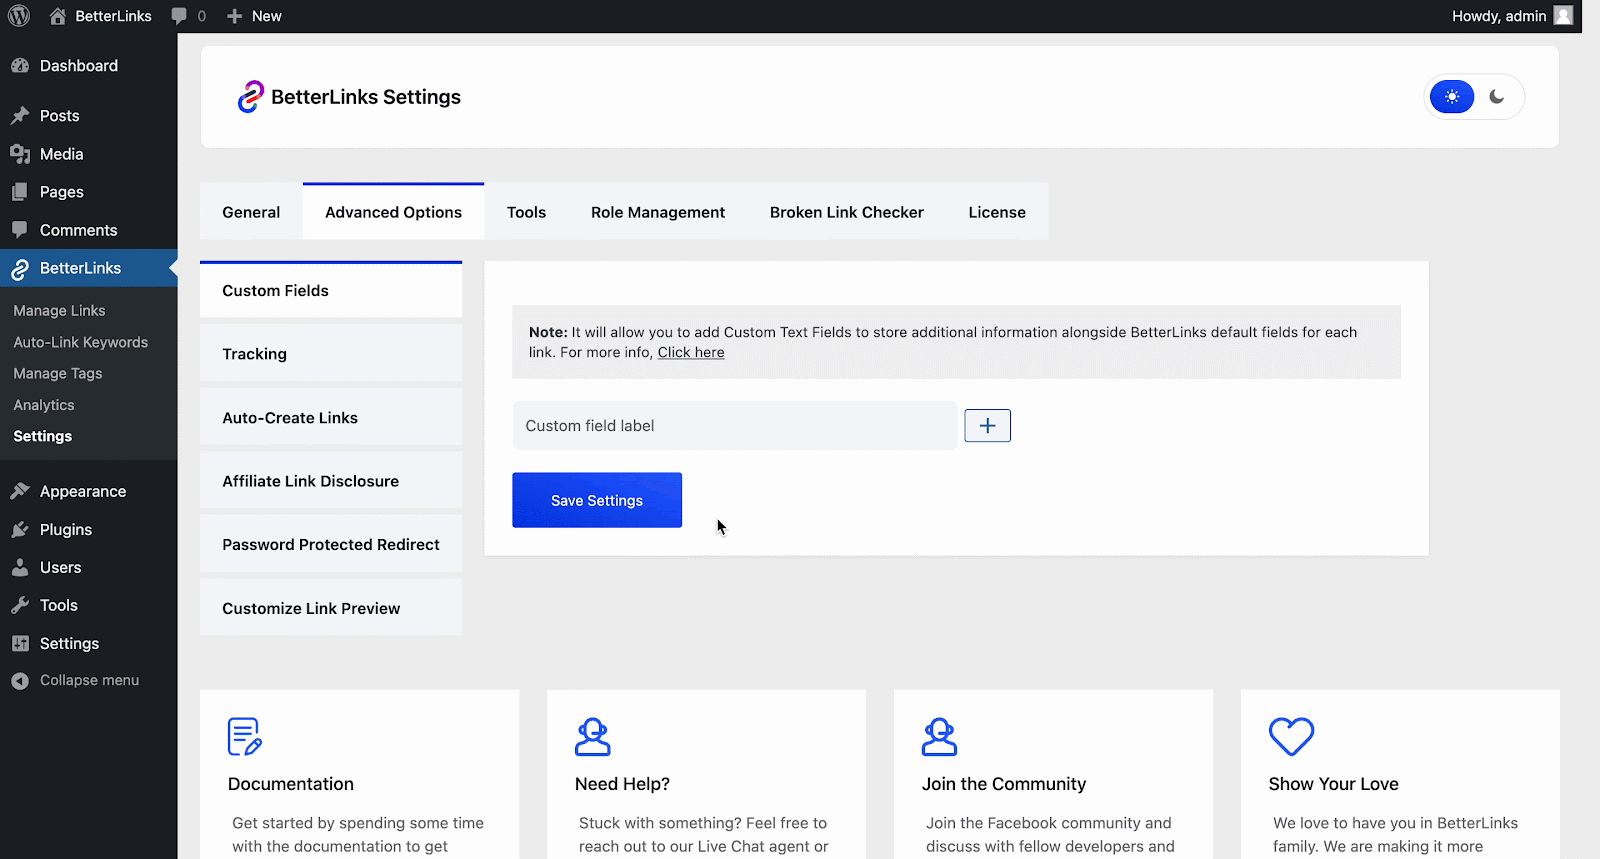This screenshot has width=1600, height=859.
Task: Select the Custom Fields section
Action: tap(331, 290)
